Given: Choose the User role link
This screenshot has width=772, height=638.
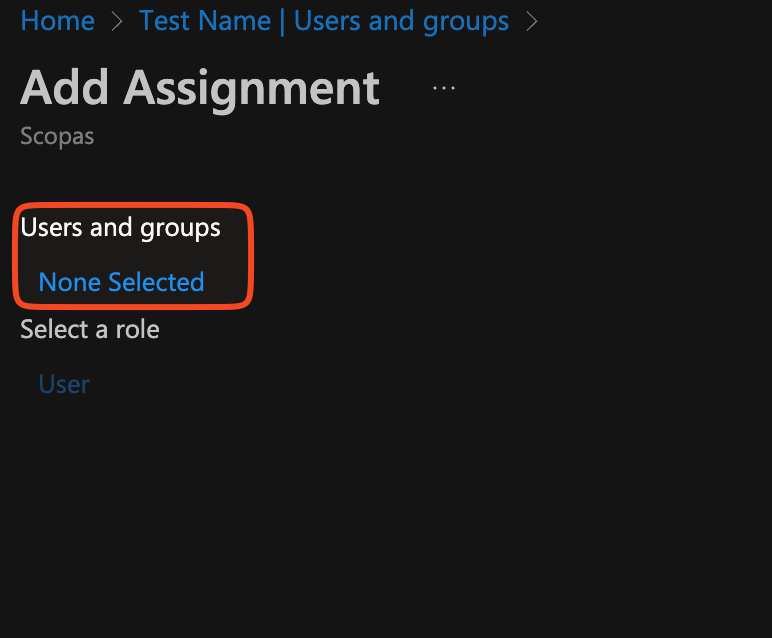Looking at the screenshot, I should pos(64,384).
